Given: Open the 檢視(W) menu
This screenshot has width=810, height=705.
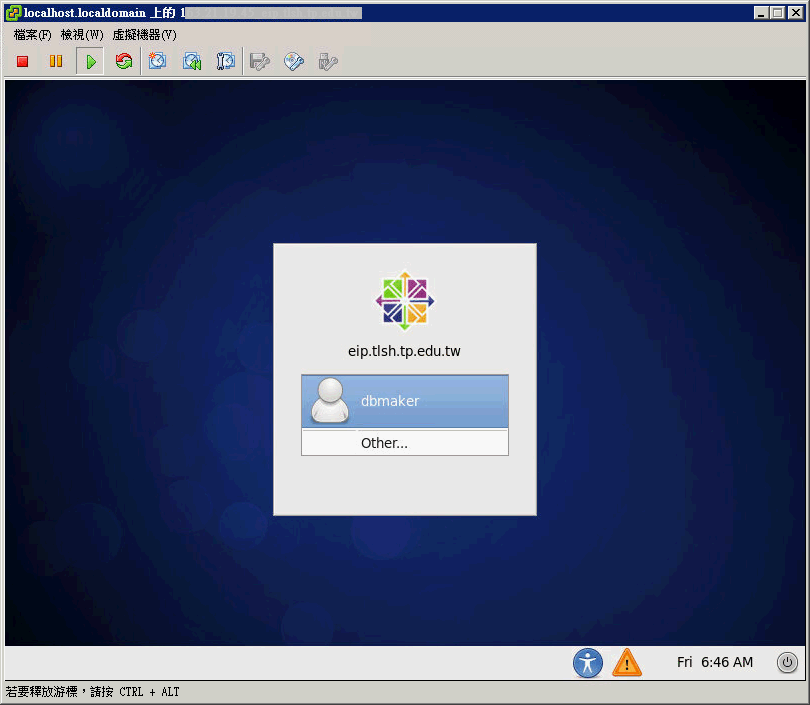Looking at the screenshot, I should pos(82,35).
